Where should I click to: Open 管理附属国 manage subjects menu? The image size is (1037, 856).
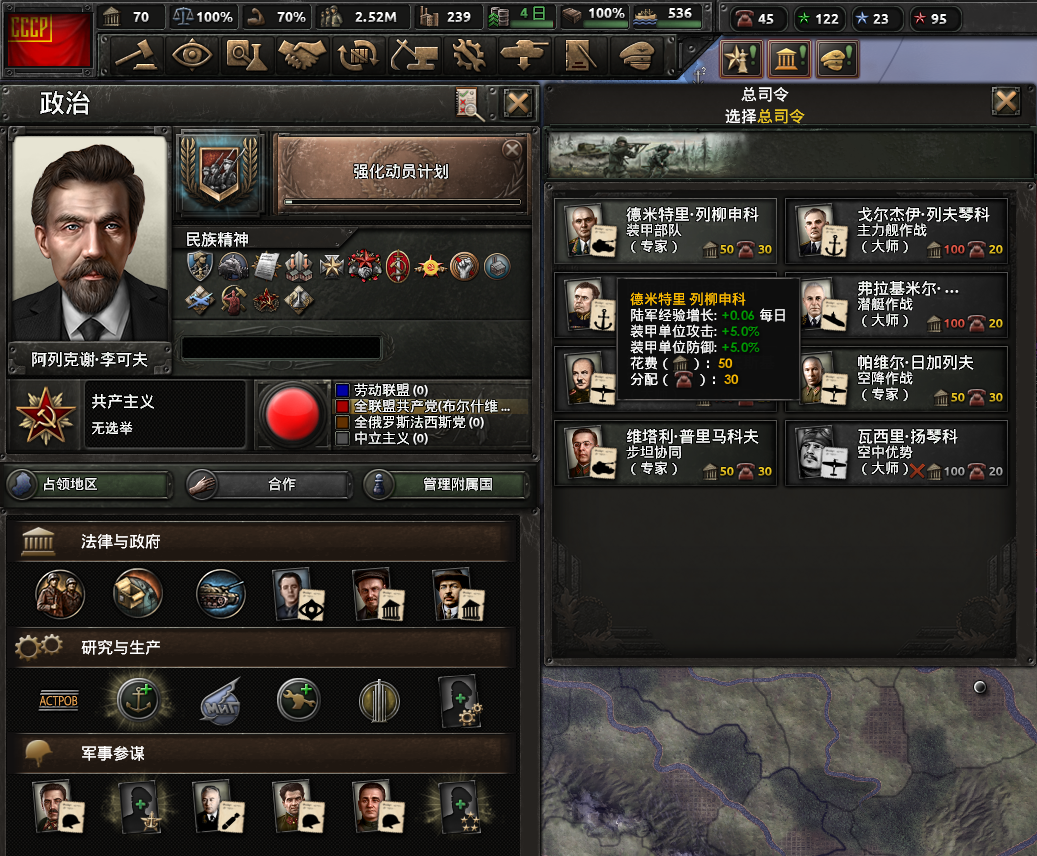coord(446,484)
